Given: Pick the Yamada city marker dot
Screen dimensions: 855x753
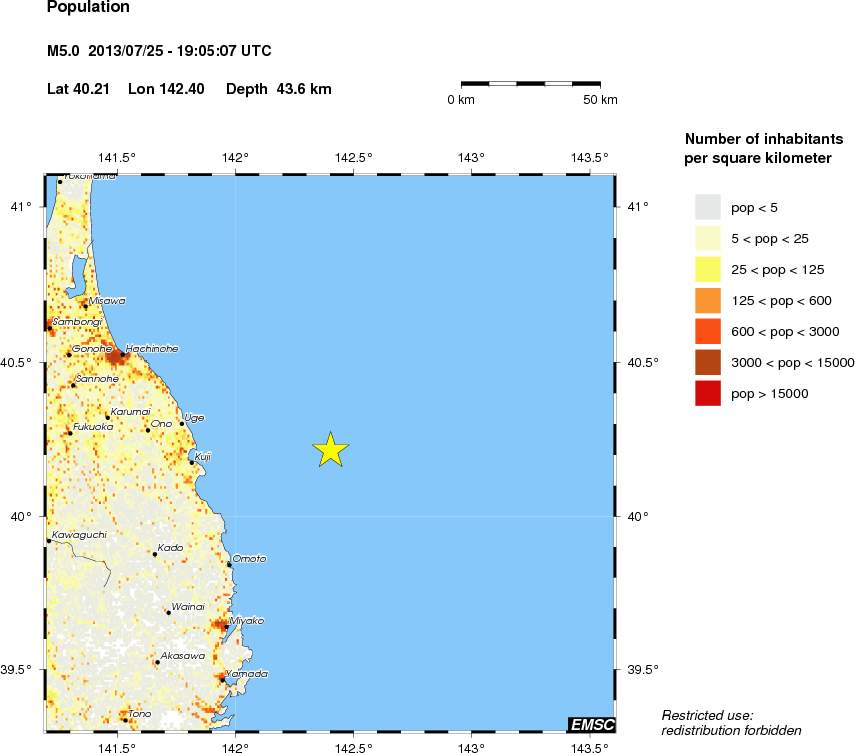Looking at the screenshot, I should point(222,680).
